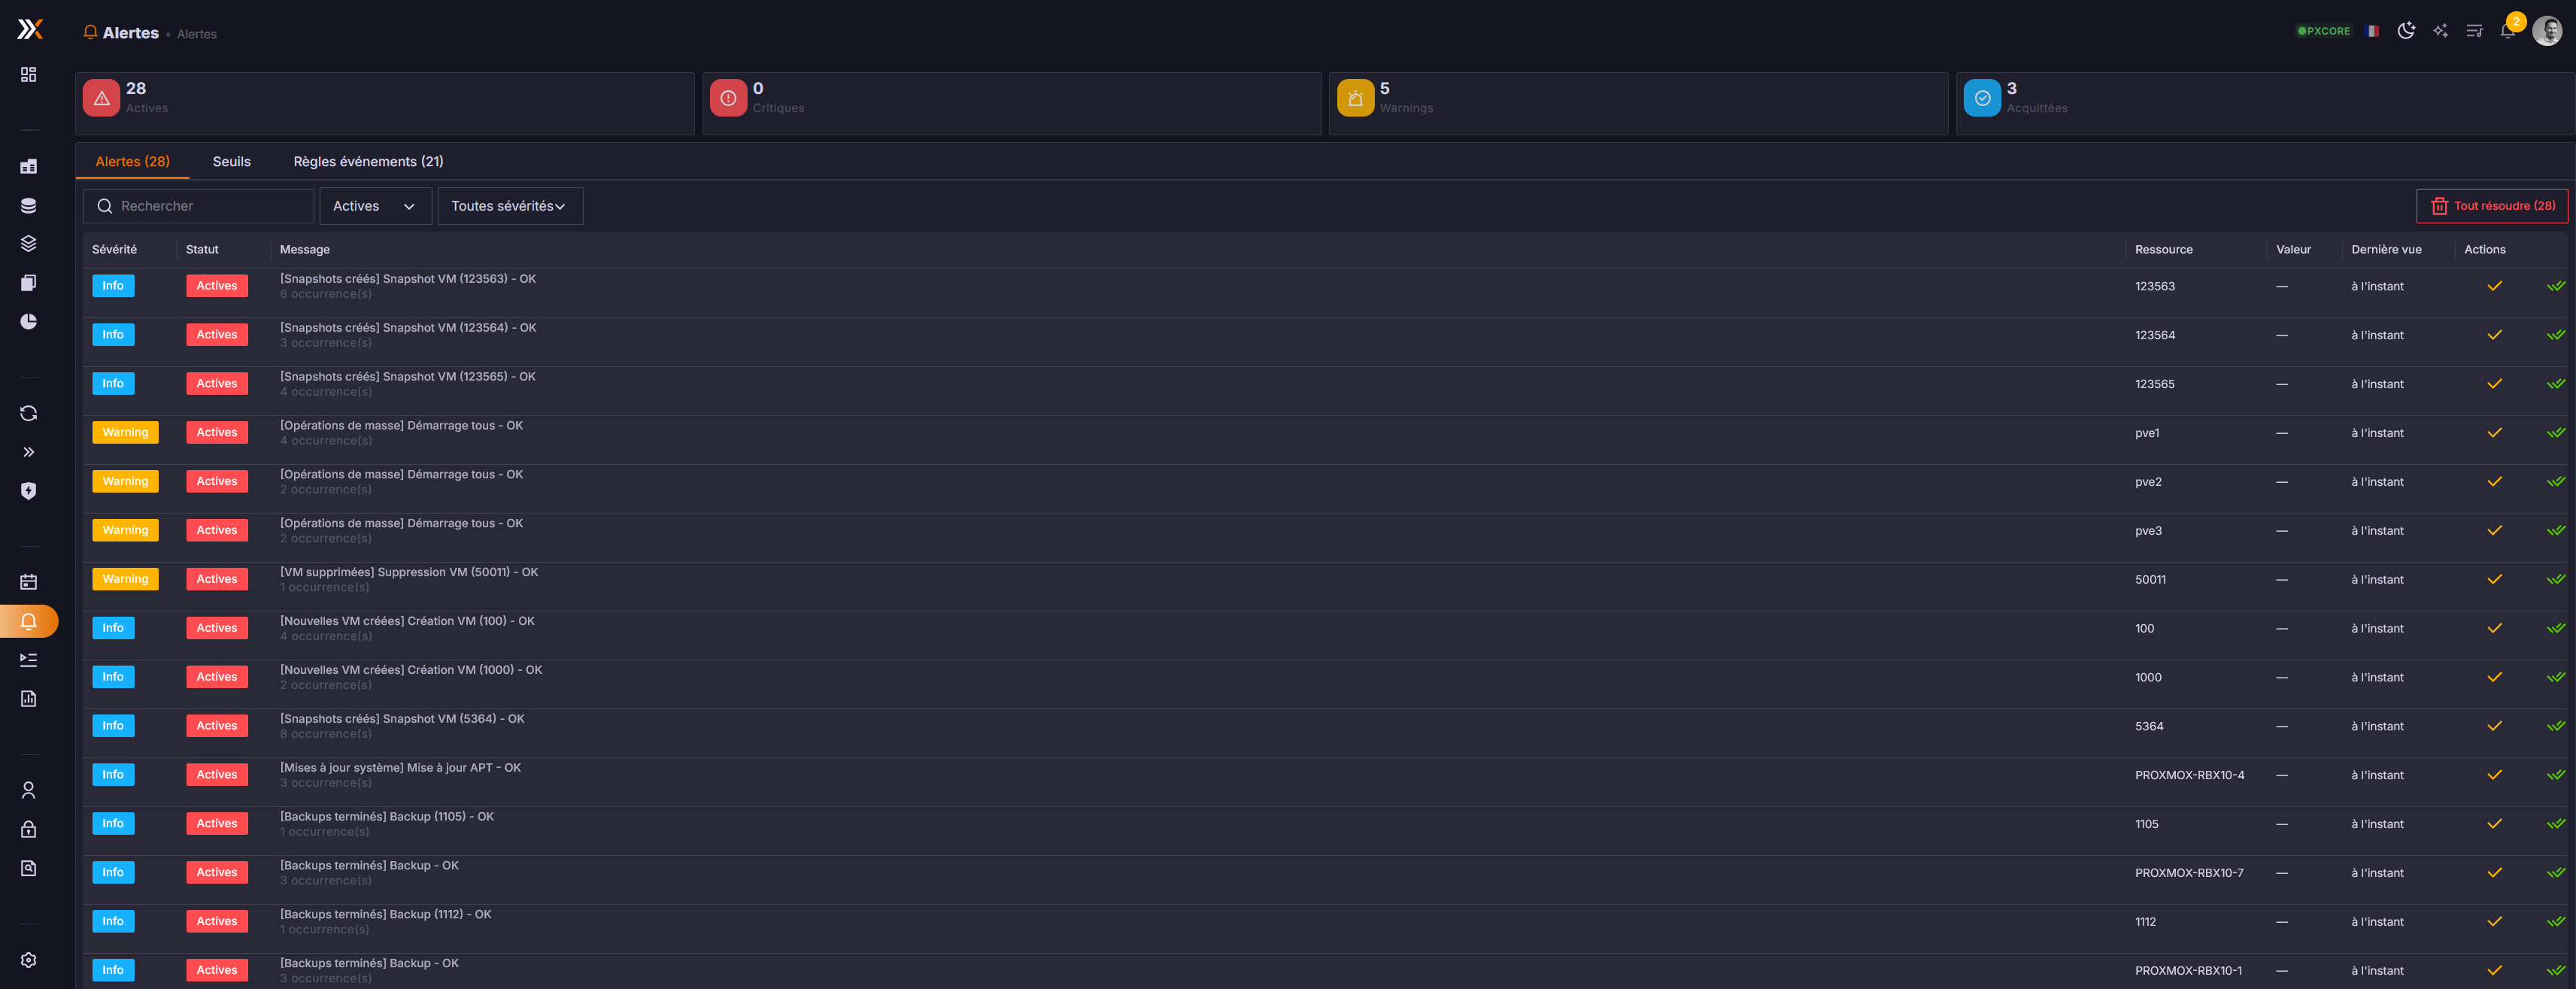Image resolution: width=2576 pixels, height=989 pixels.
Task: Acknowledge the Backup 1105 alert
Action: click(x=2494, y=823)
